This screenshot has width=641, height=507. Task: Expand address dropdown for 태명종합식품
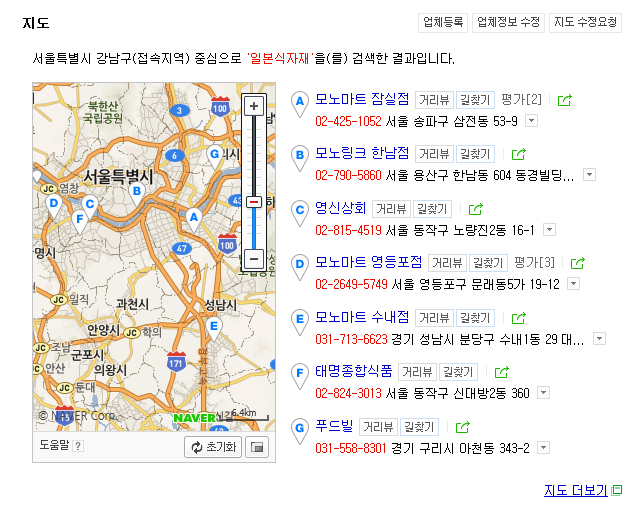click(544, 393)
